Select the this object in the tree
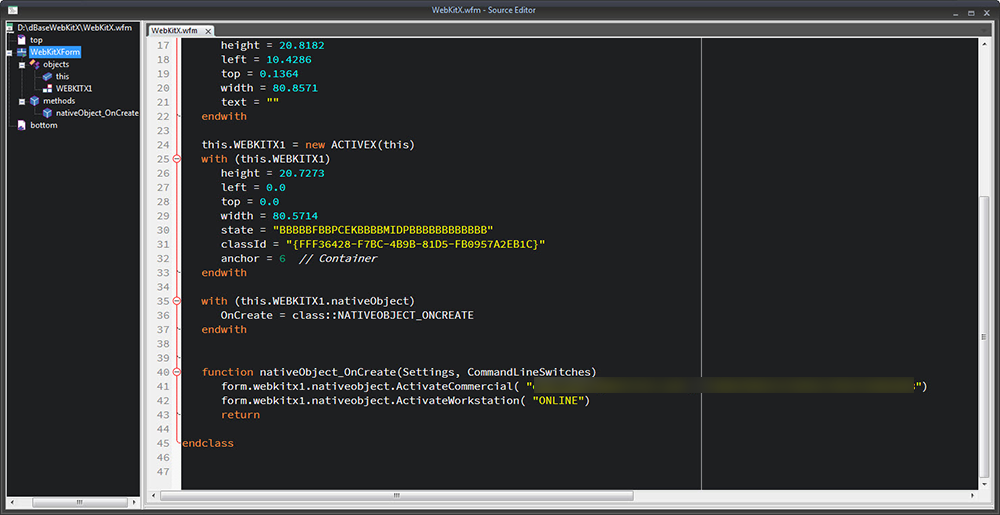 62,76
